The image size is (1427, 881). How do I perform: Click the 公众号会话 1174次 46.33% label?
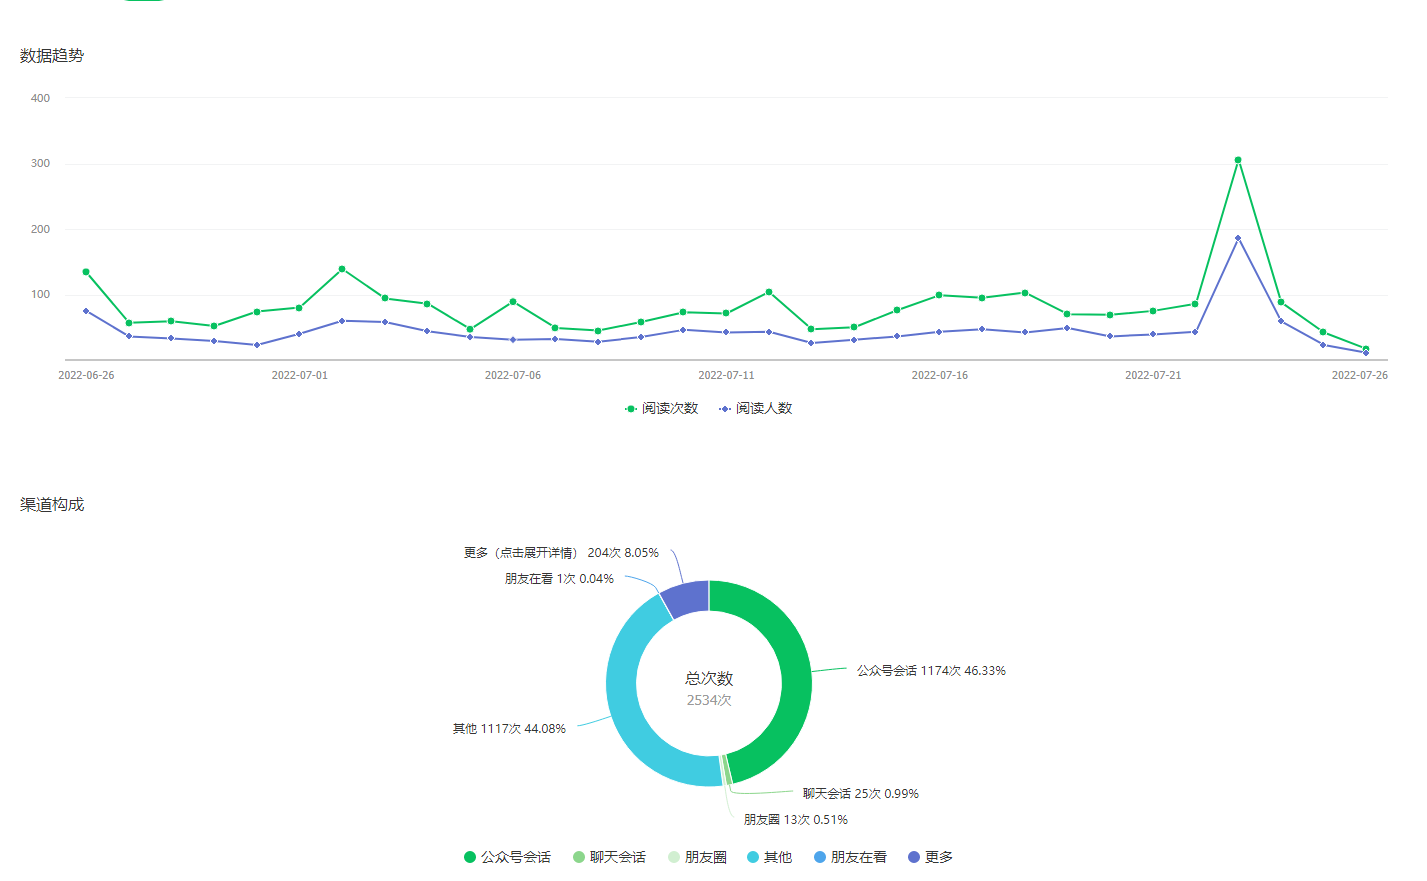[931, 671]
